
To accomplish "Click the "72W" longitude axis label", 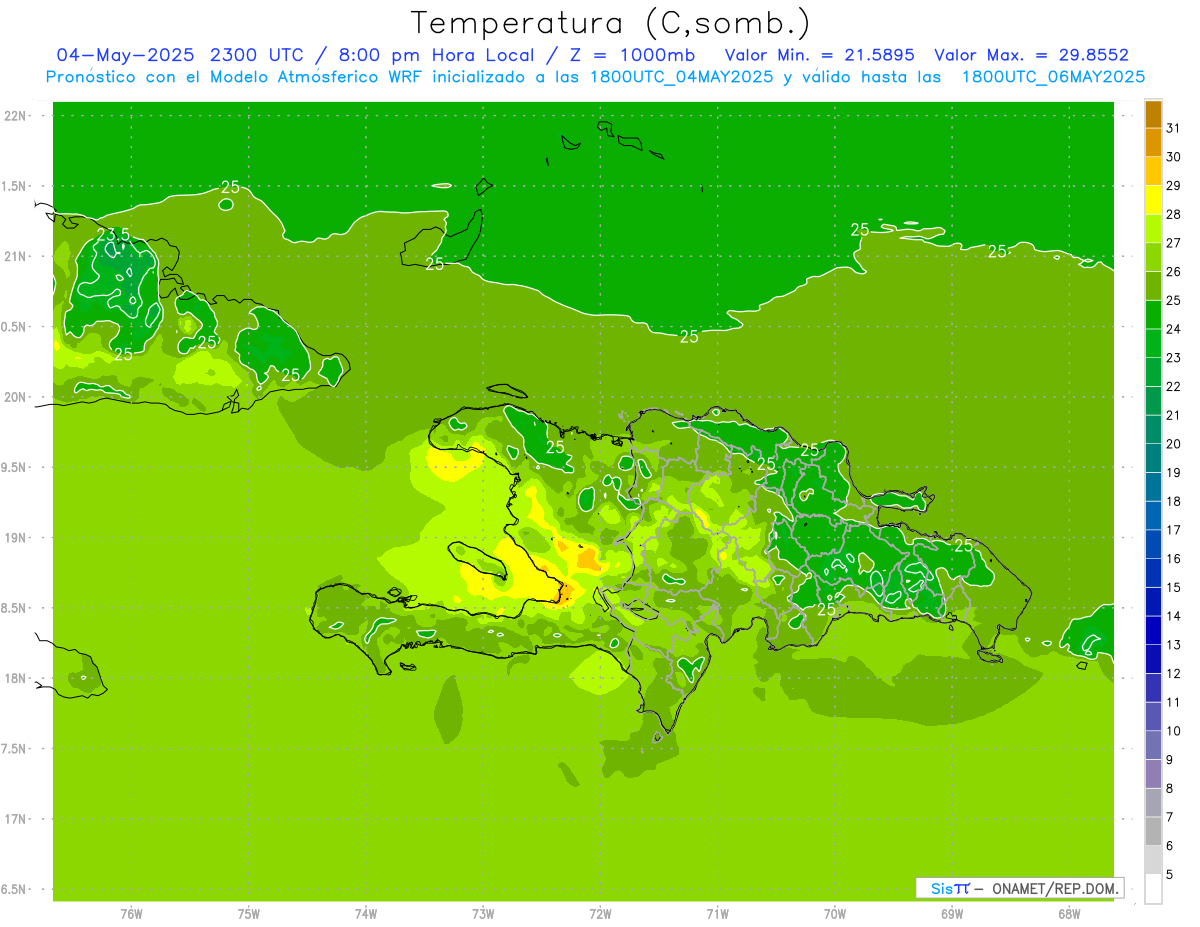I will [x=600, y=914].
